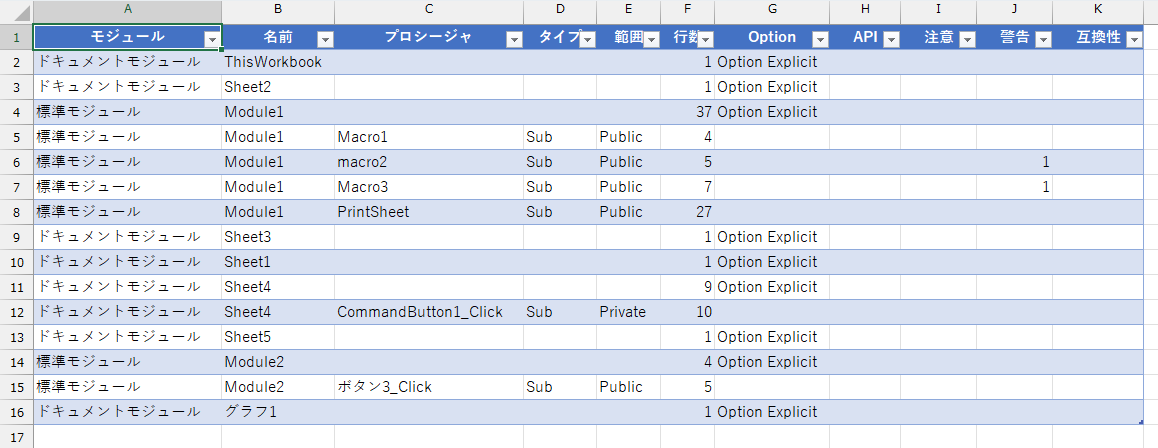This screenshot has width=1158, height=448.
Task: Open the 注意 filter dropdown
Action: coord(966,39)
